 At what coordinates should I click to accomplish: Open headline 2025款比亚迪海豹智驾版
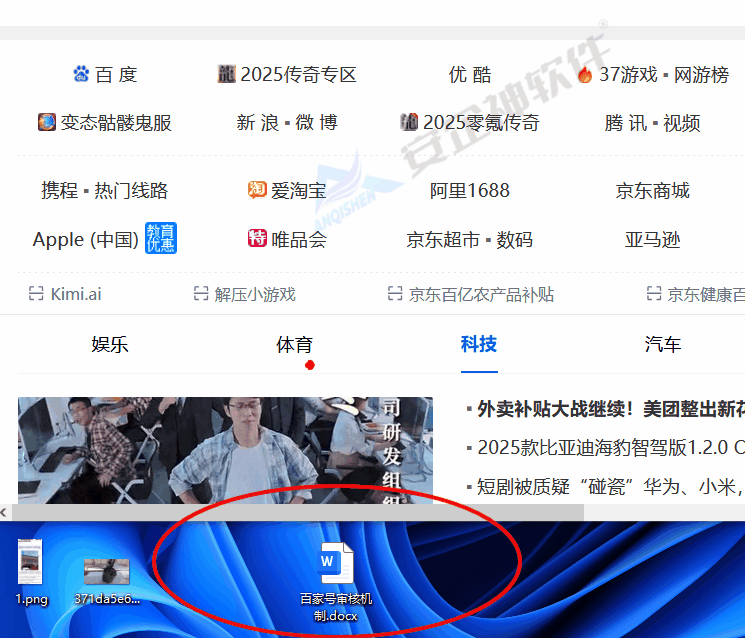611,448
